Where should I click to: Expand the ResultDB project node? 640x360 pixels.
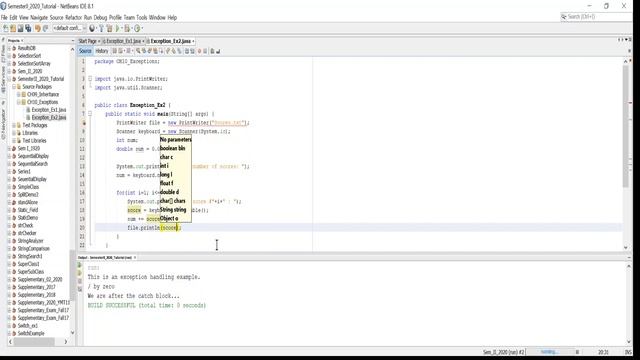point(9,48)
